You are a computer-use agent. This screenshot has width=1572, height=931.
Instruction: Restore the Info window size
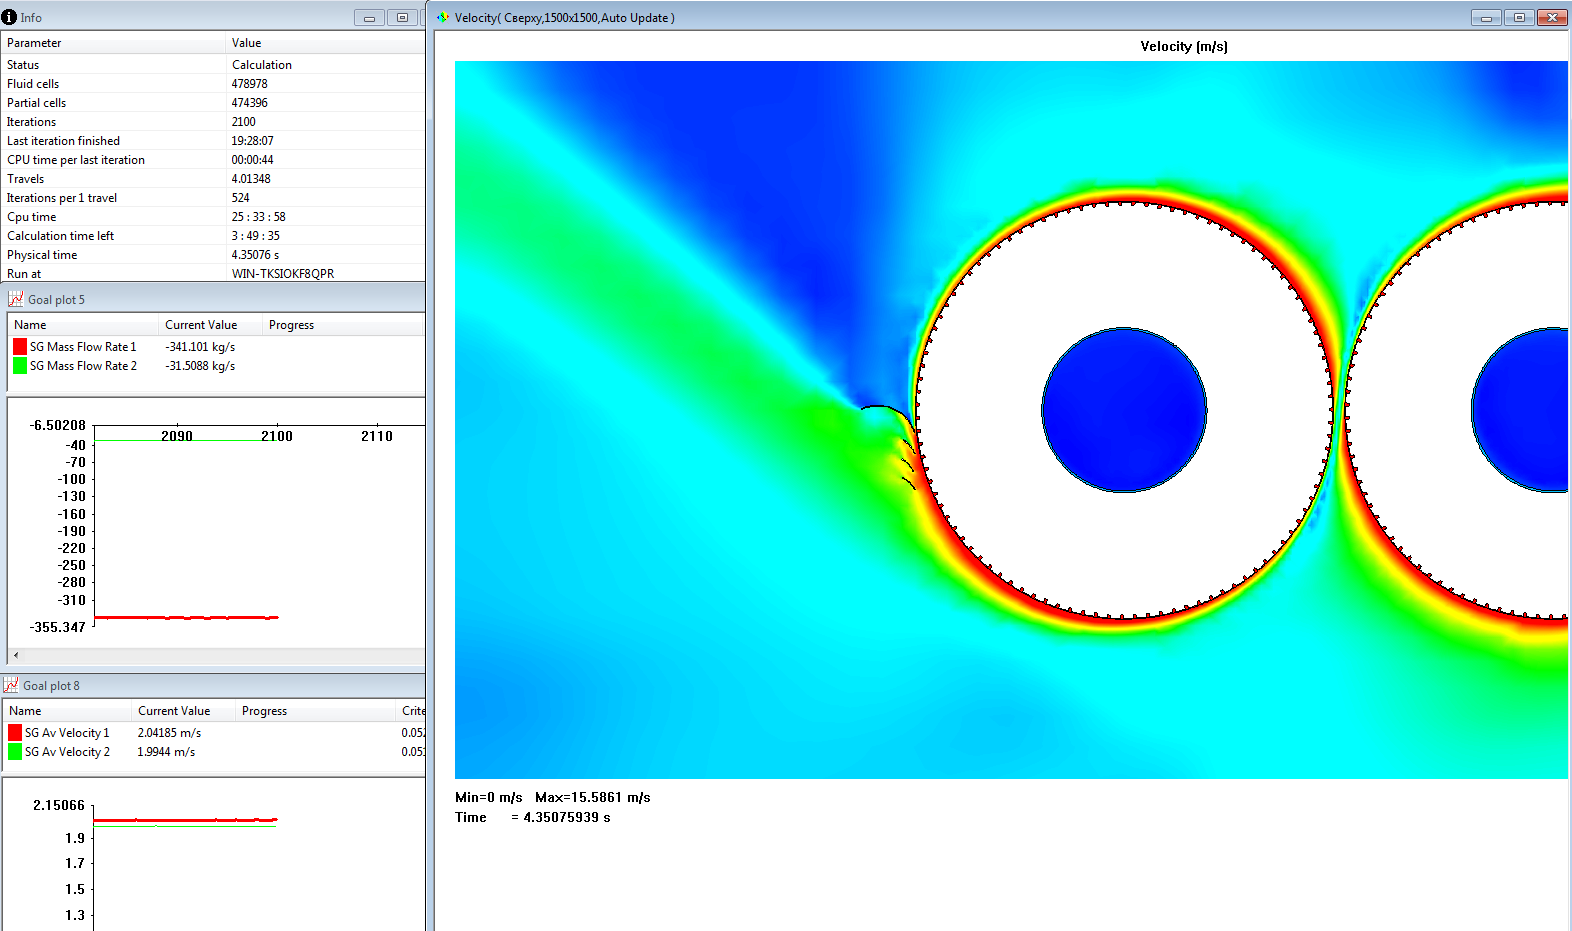click(x=402, y=18)
